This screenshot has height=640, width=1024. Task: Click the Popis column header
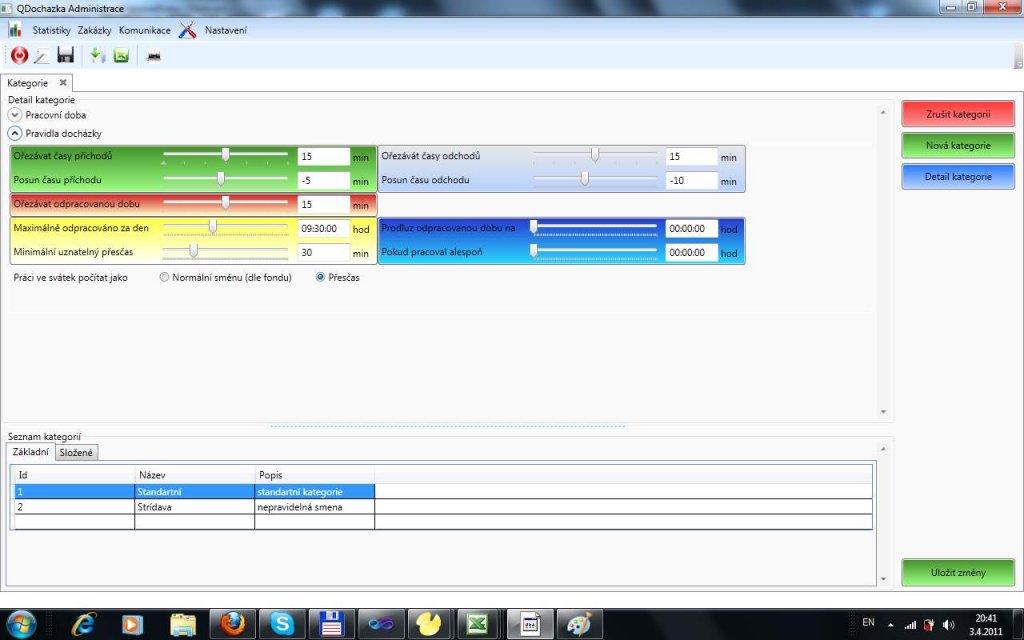[314, 475]
